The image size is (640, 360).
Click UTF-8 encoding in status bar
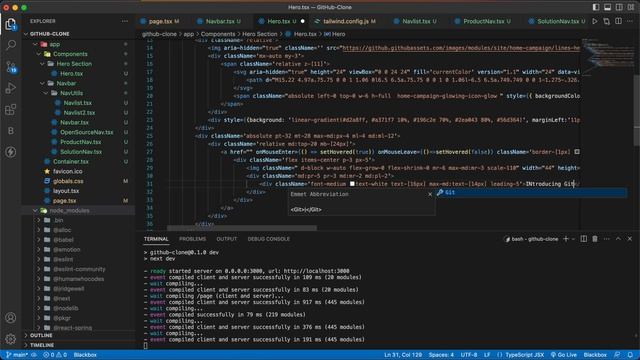point(469,355)
